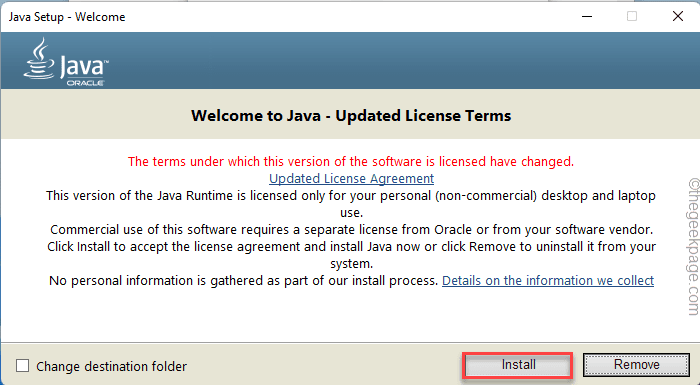Click the Java Oracle logo
The image size is (700, 385).
[x=66, y=61]
